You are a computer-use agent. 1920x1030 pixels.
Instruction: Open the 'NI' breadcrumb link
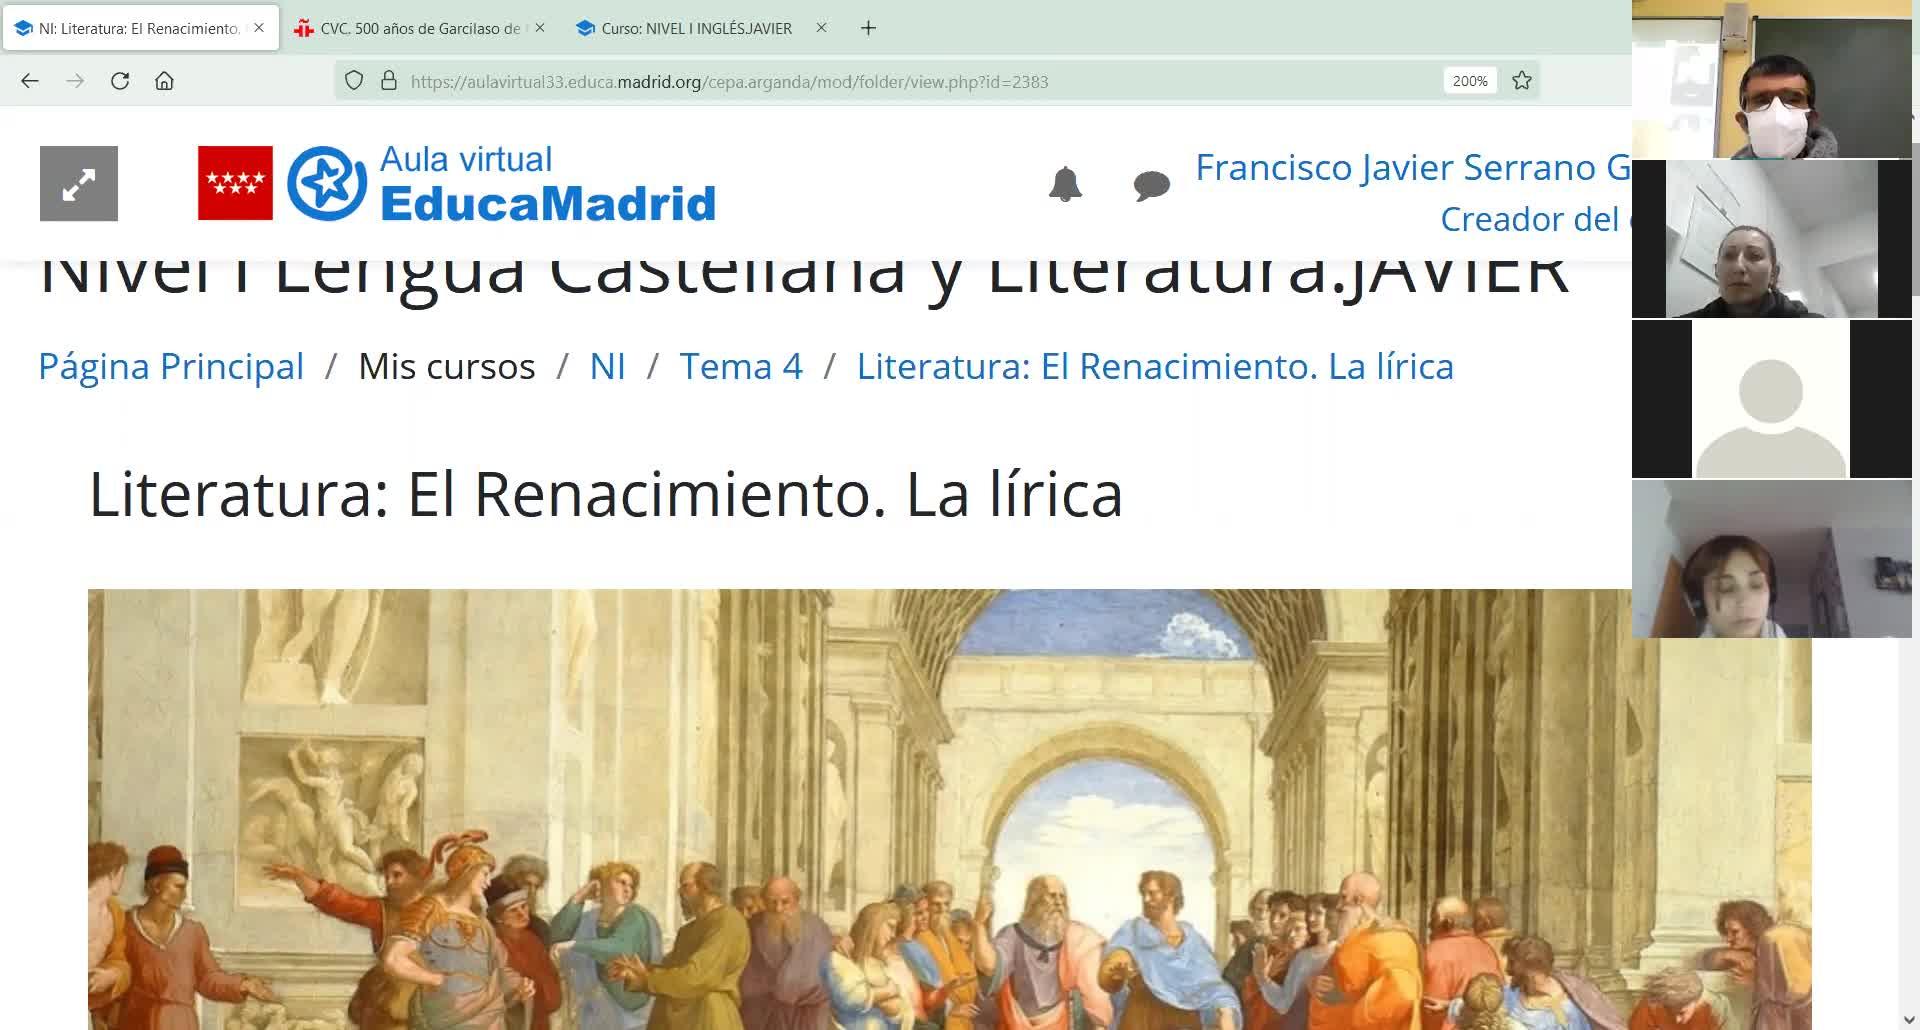pos(608,366)
